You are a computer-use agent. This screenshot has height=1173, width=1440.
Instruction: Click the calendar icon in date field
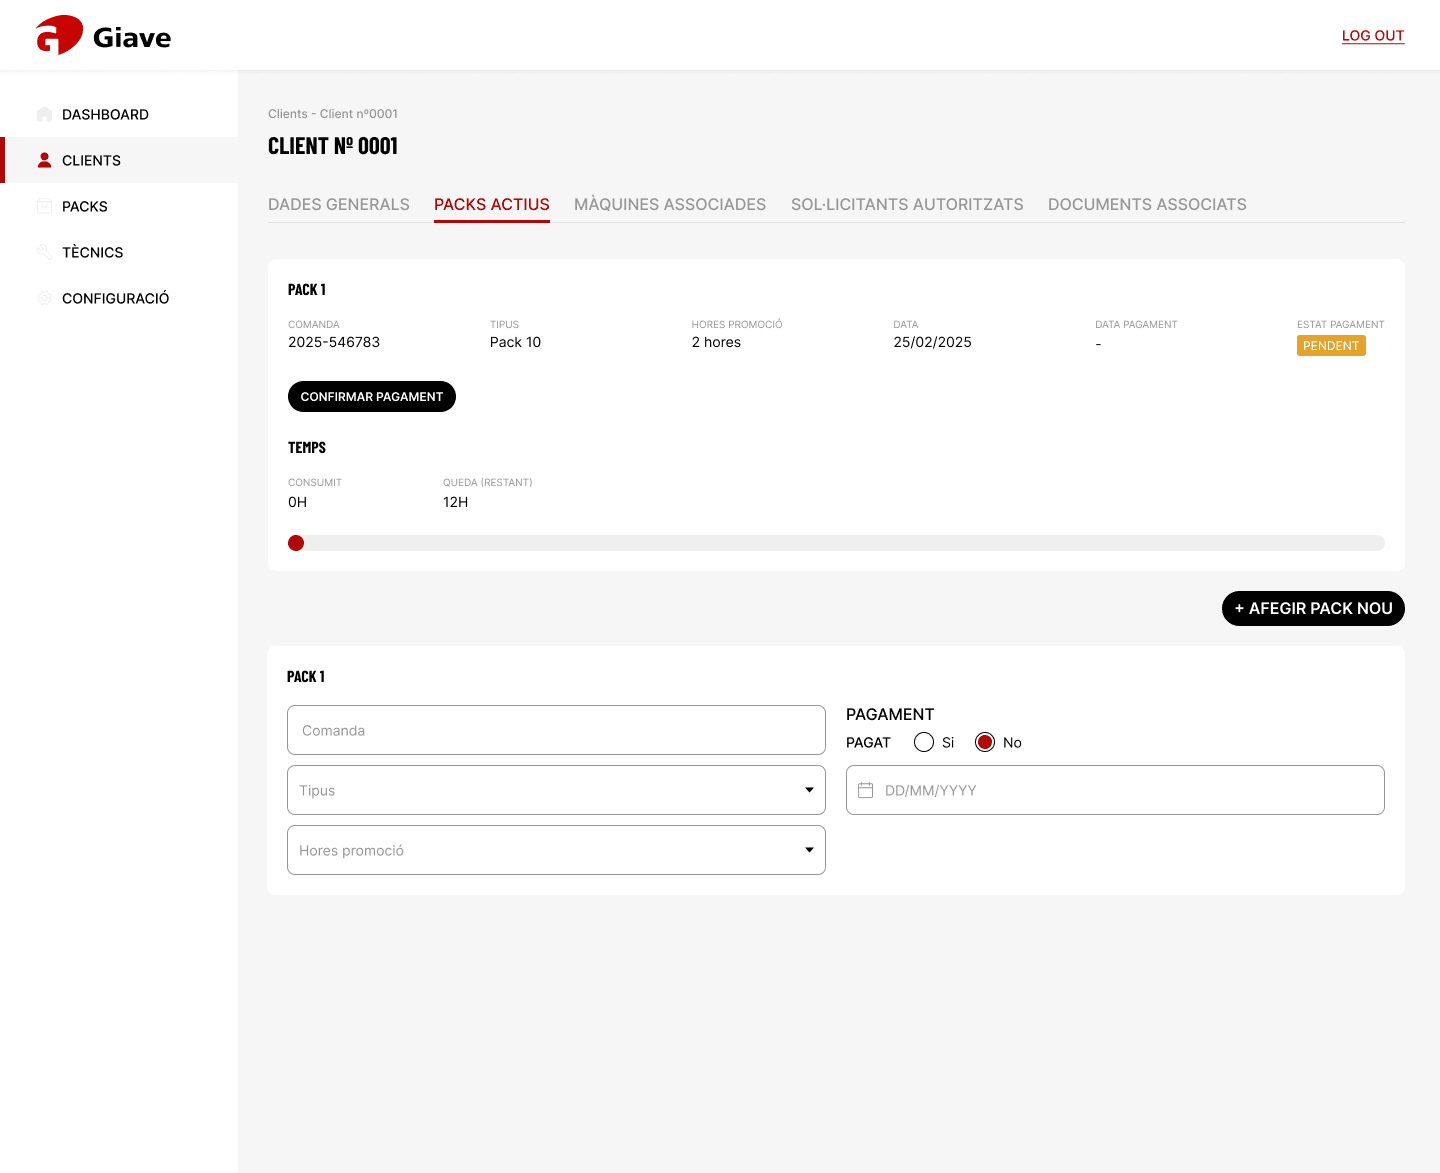coord(866,790)
